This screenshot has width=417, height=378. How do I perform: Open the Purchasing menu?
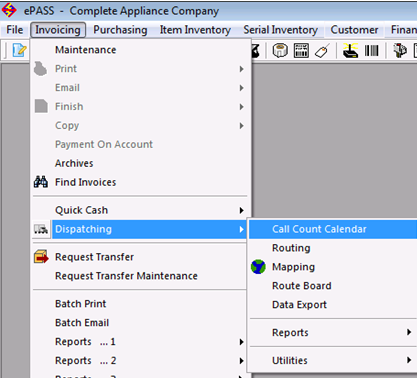click(120, 30)
